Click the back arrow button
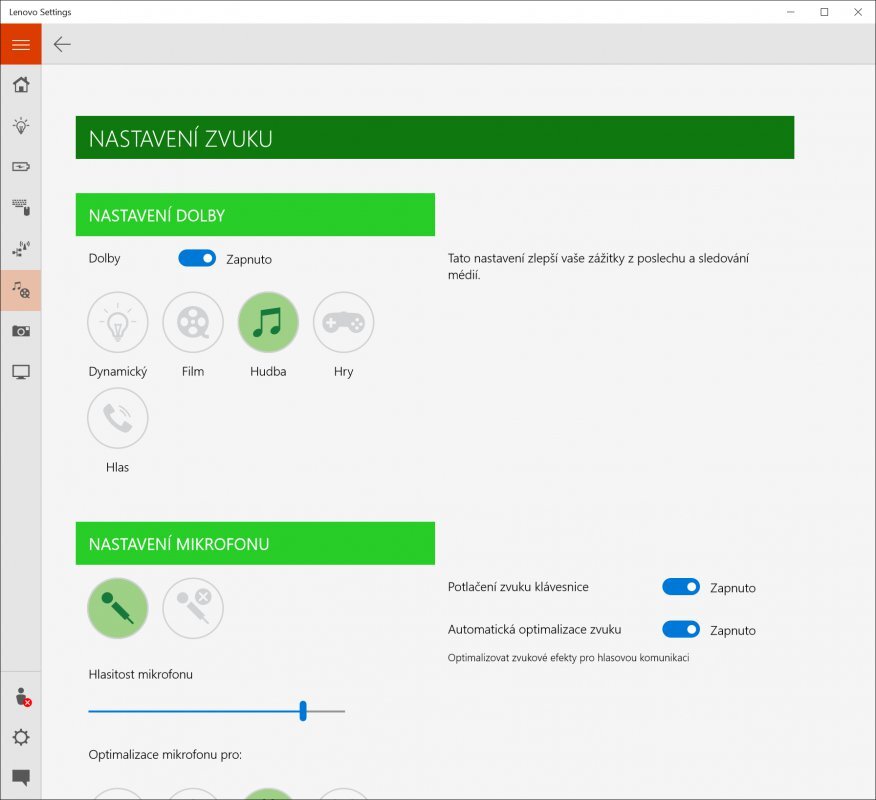 click(62, 44)
